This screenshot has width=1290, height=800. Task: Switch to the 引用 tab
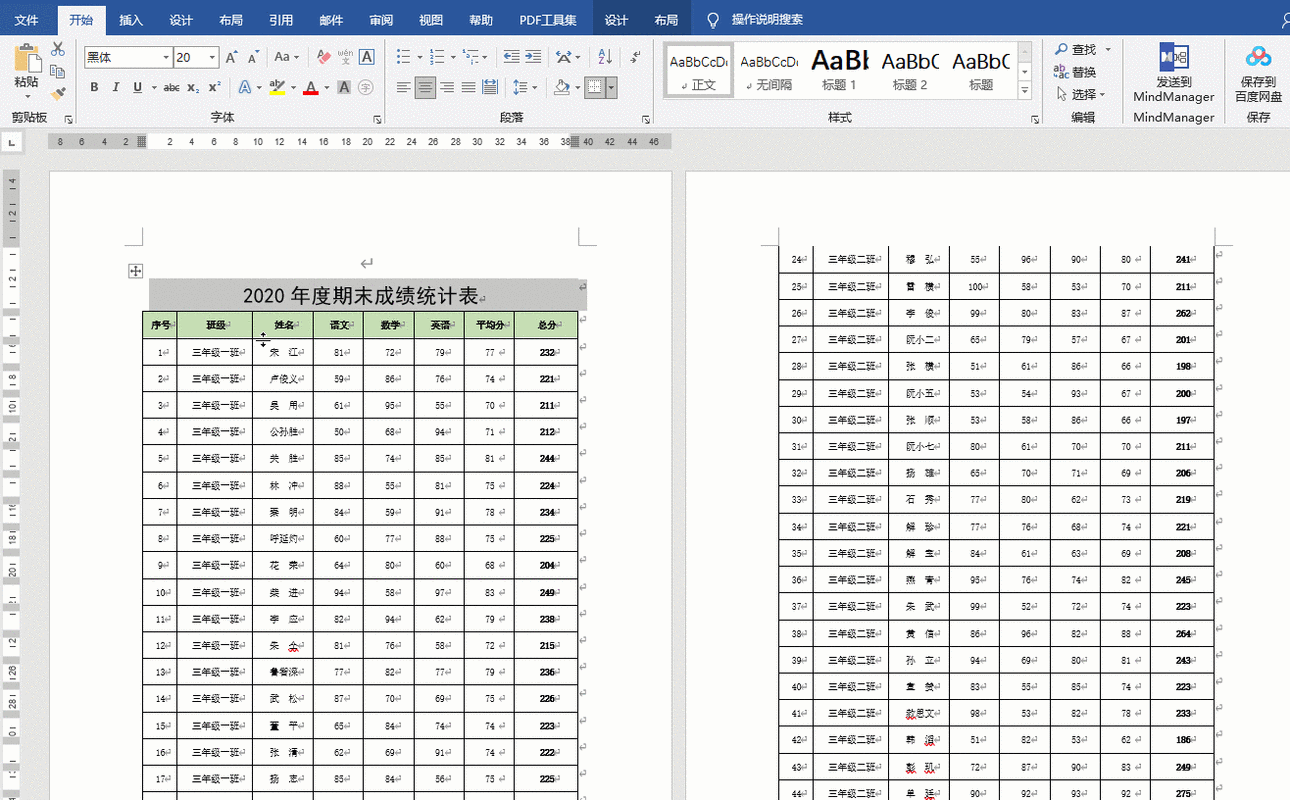tap(281, 20)
